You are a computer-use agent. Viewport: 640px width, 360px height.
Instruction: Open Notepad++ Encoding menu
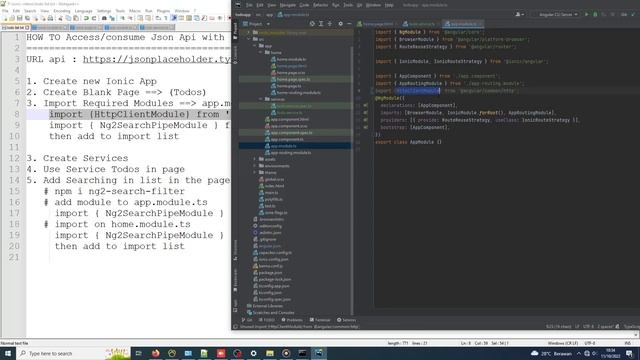click(x=62, y=11)
